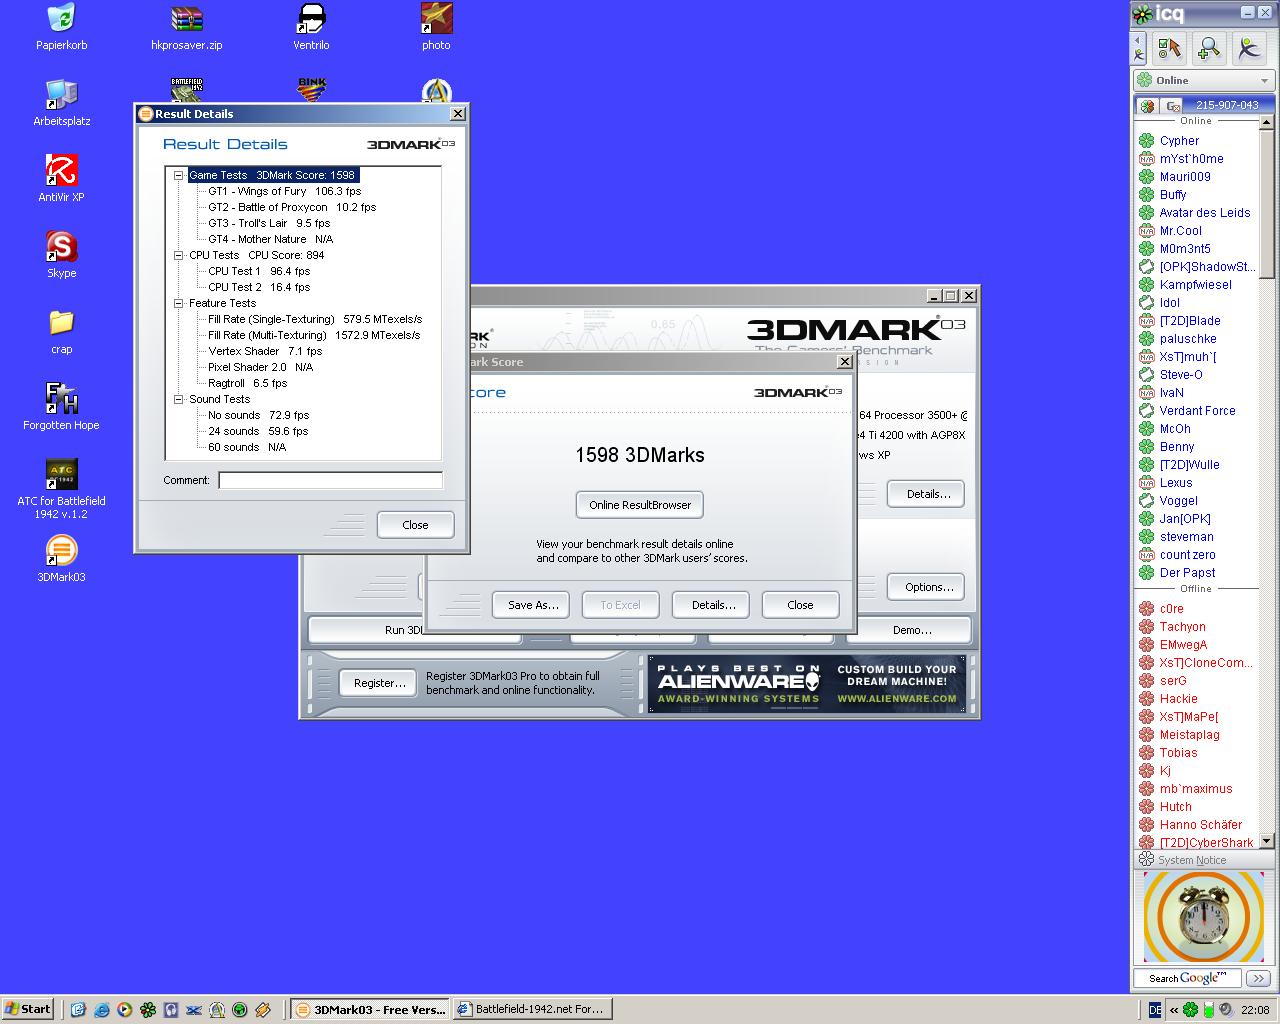
Task: Select Fill Rate (Multi-Texturing) row
Action: coord(314,335)
